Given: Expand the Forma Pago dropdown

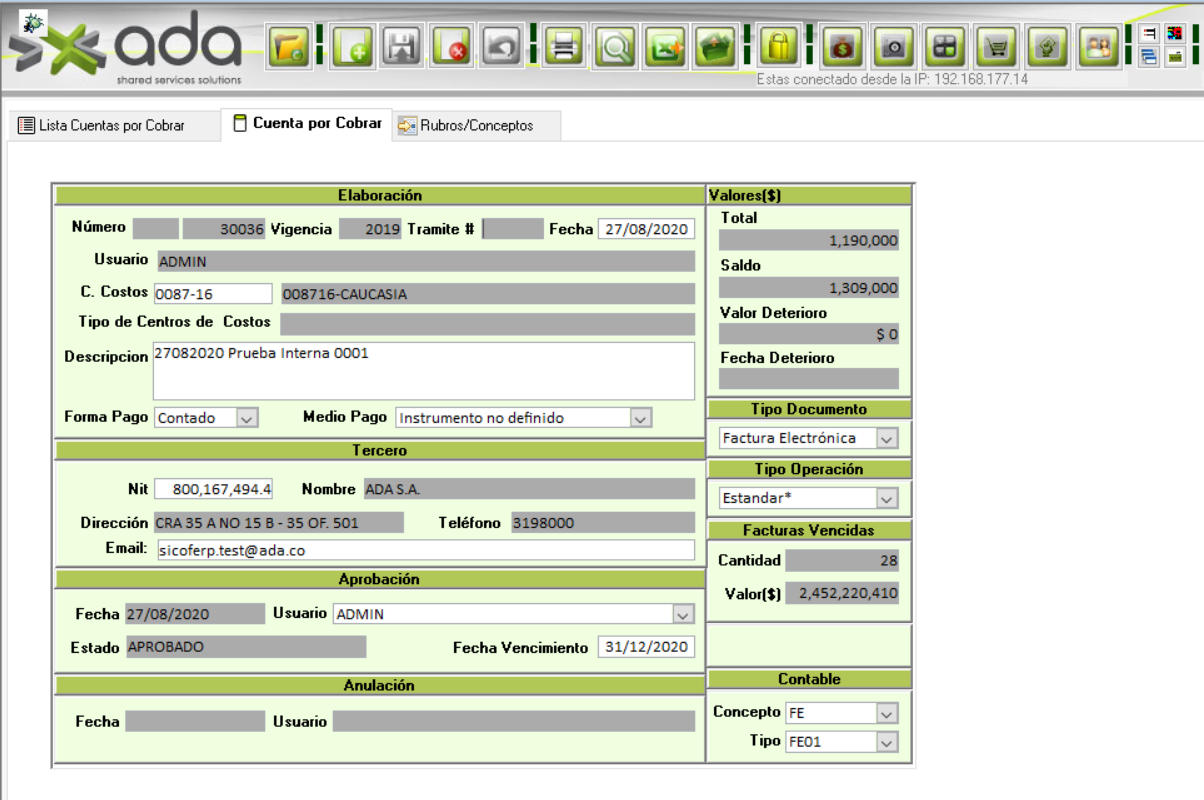Looking at the screenshot, I should pyautogui.click(x=247, y=418).
